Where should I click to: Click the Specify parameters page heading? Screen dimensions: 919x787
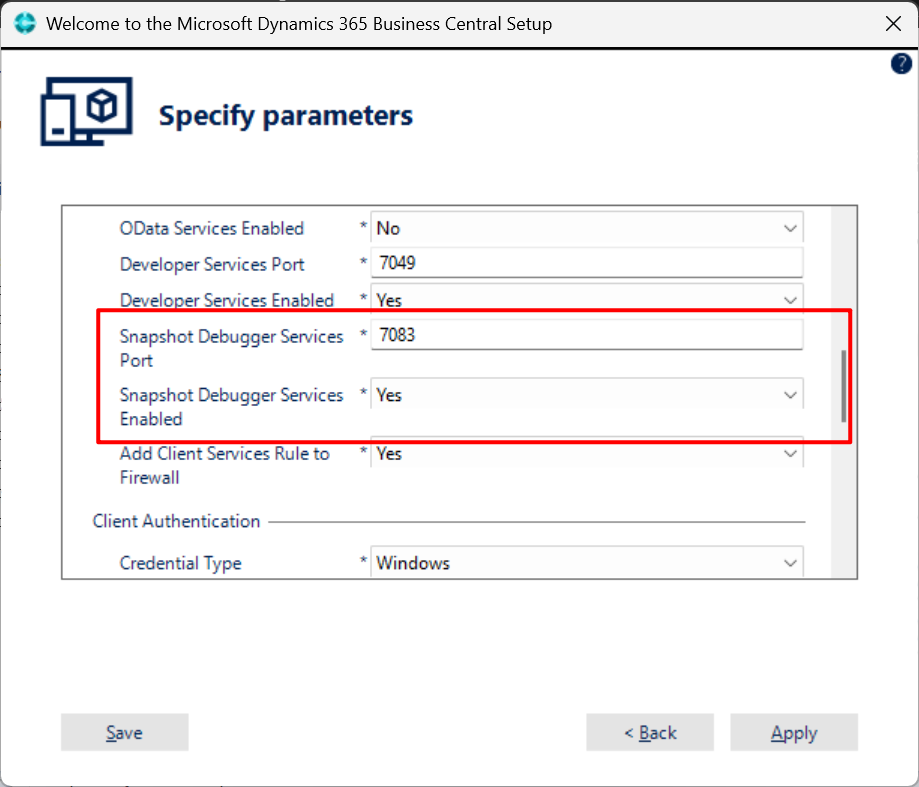click(285, 116)
